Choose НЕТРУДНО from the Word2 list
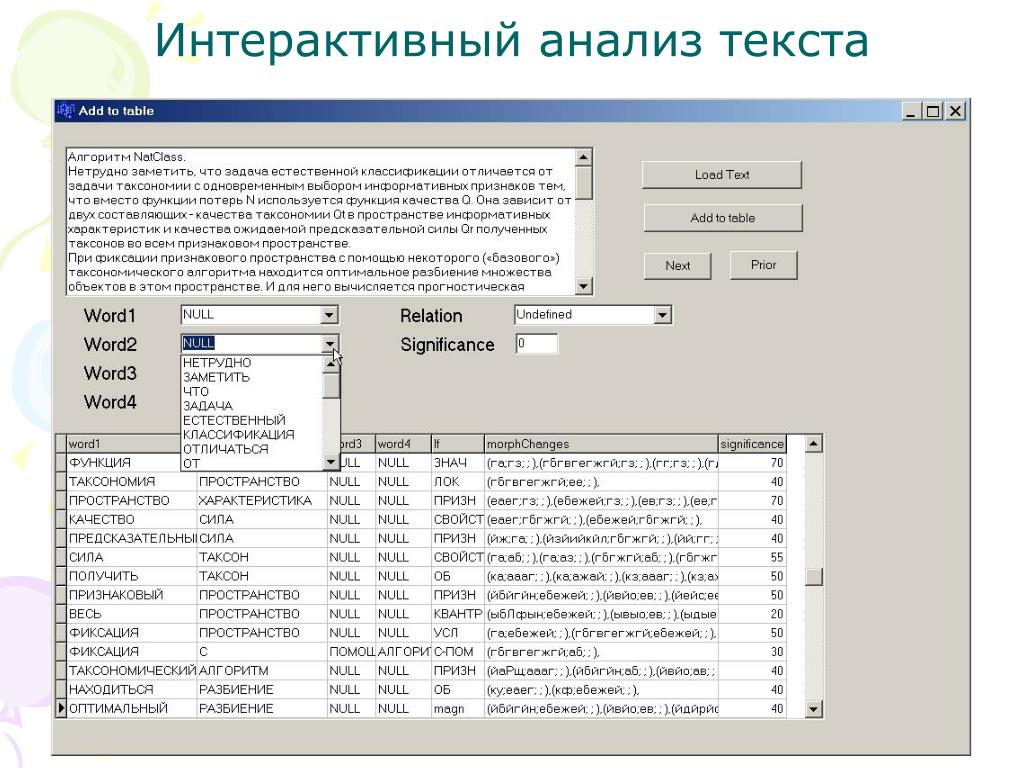Image resolution: width=1024 pixels, height=768 pixels. (251, 362)
